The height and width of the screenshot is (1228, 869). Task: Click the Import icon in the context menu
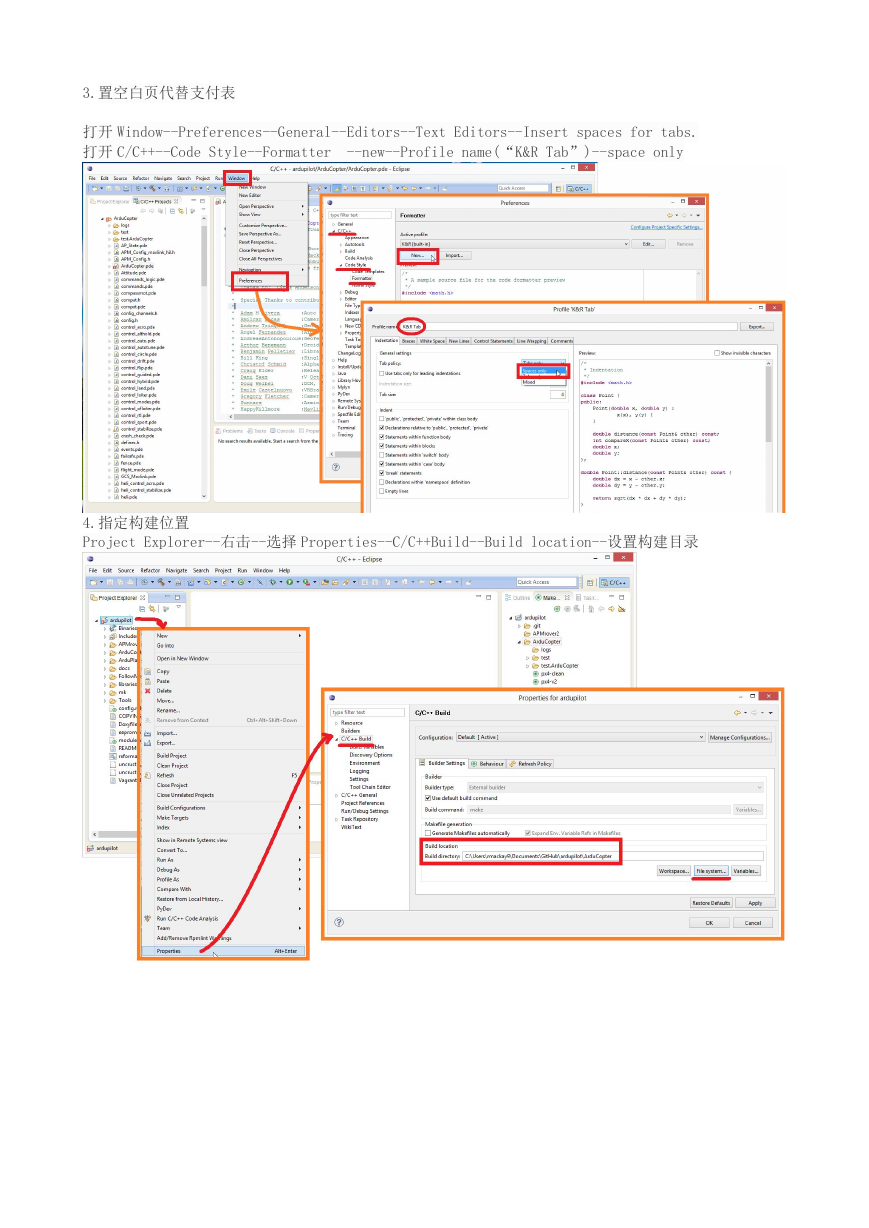pyautogui.click(x=147, y=733)
